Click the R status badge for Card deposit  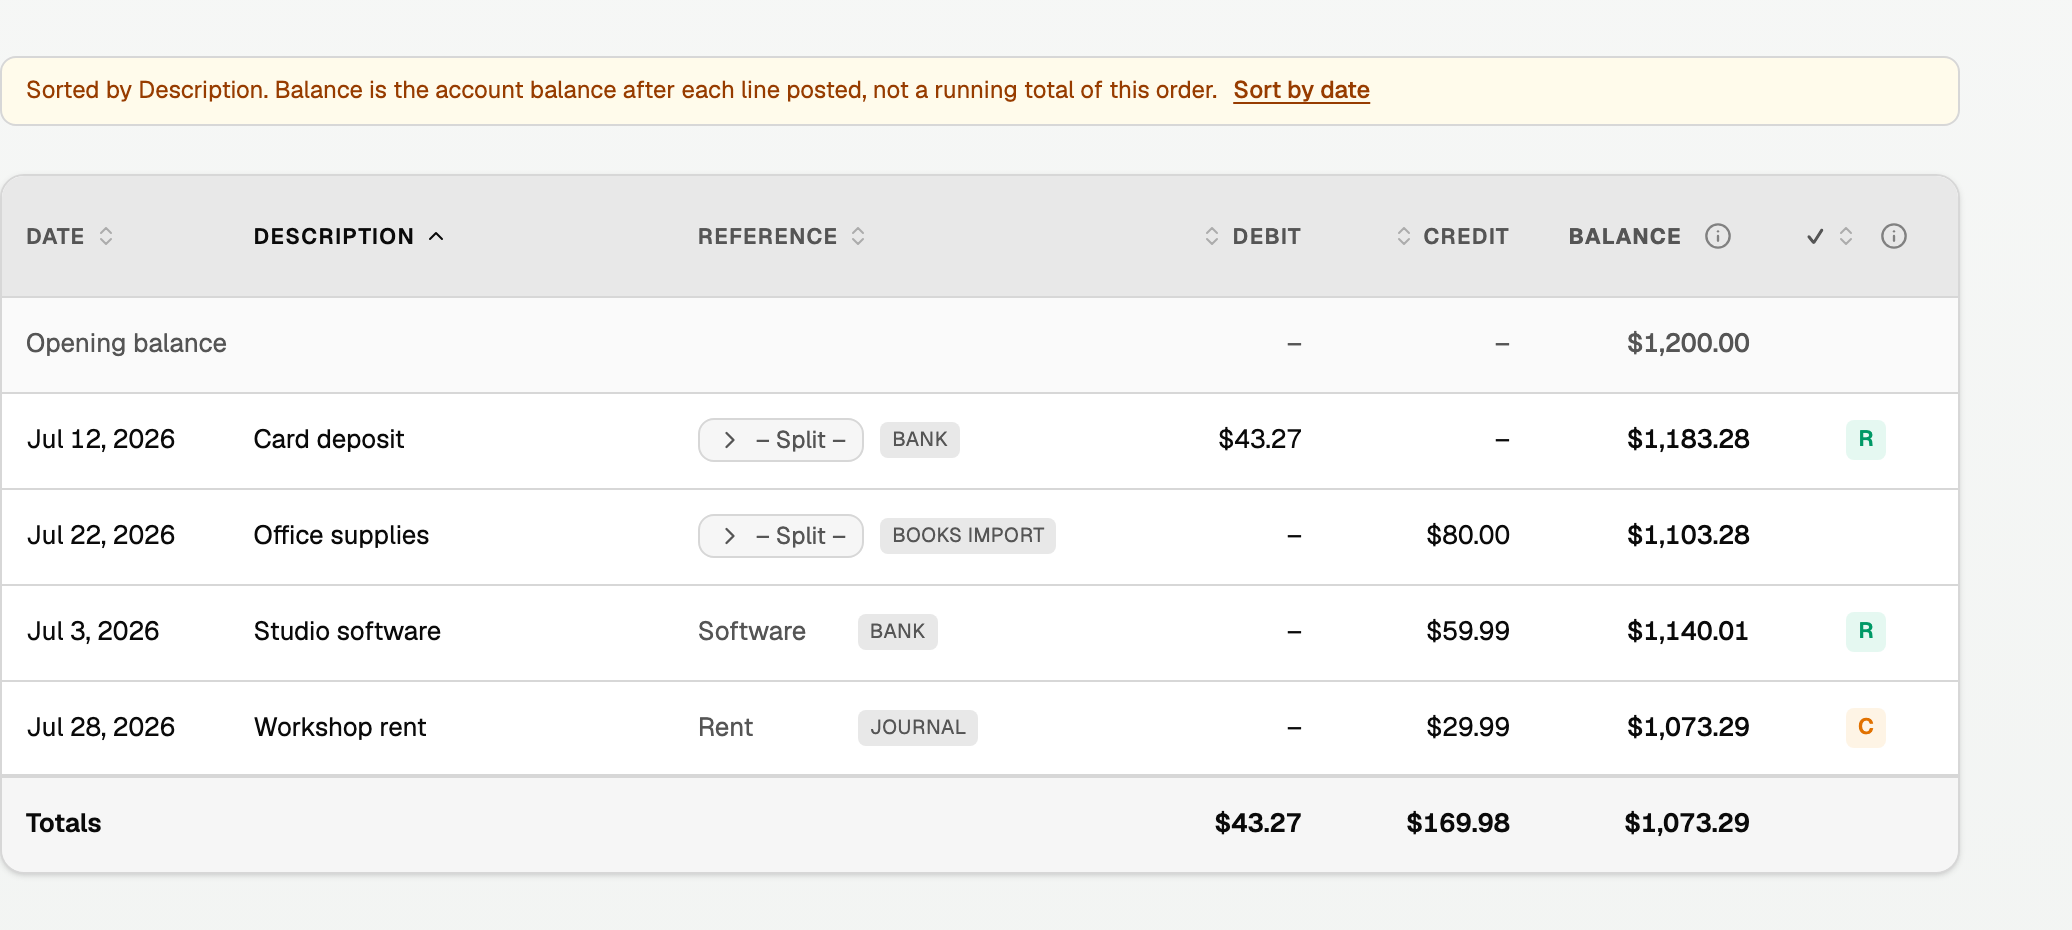[x=1866, y=439]
